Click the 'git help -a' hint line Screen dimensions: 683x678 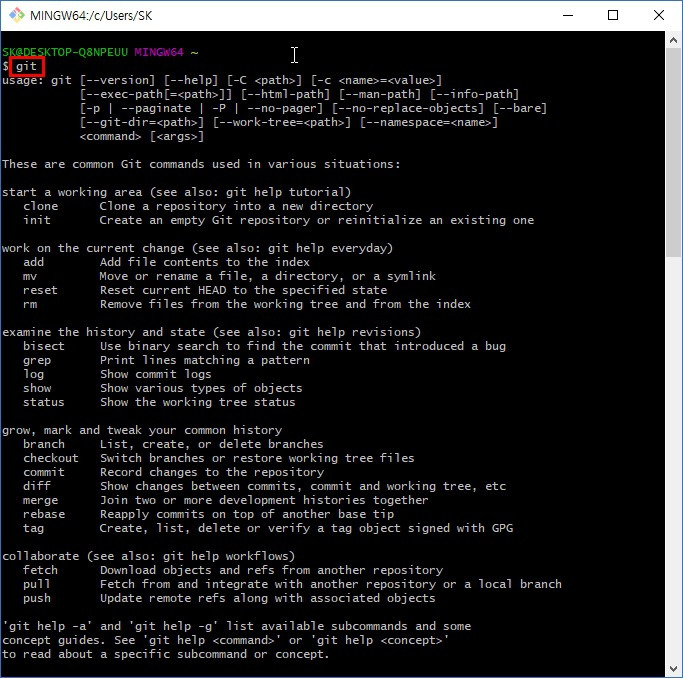click(x=237, y=626)
